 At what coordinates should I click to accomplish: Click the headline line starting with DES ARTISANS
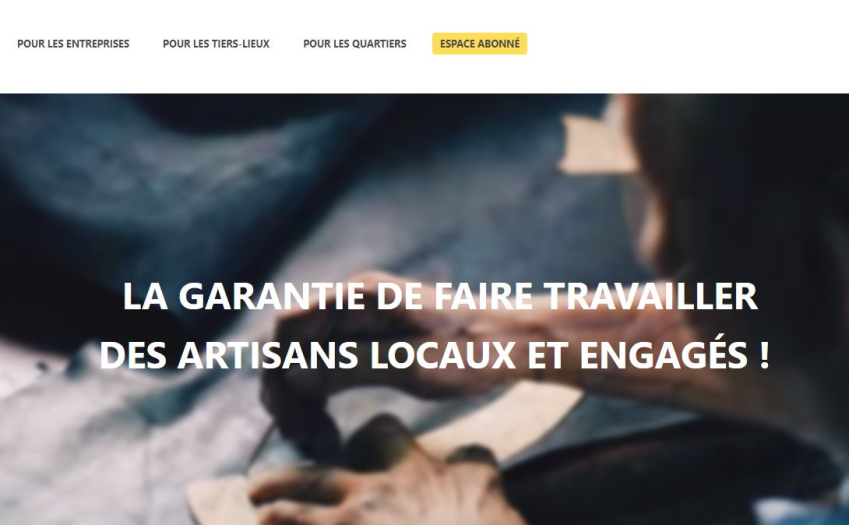[434, 355]
